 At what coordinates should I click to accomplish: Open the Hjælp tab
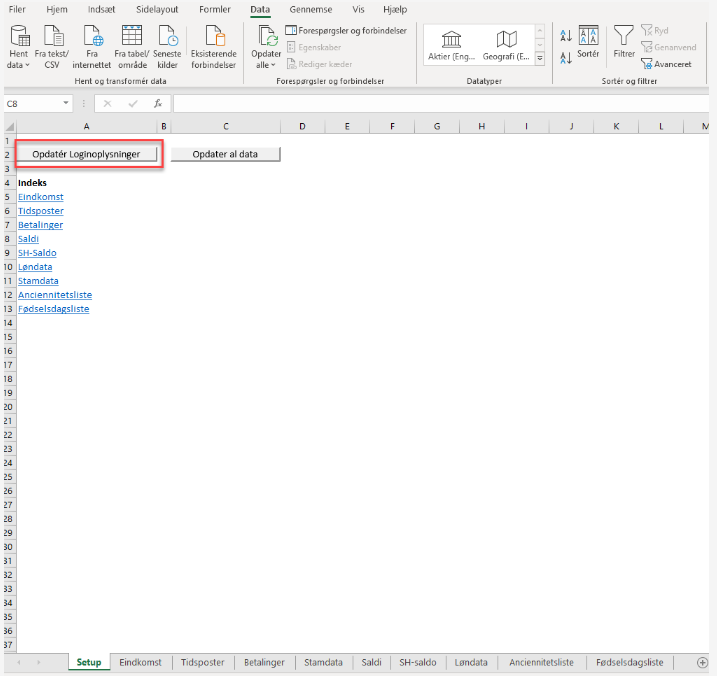(x=395, y=9)
